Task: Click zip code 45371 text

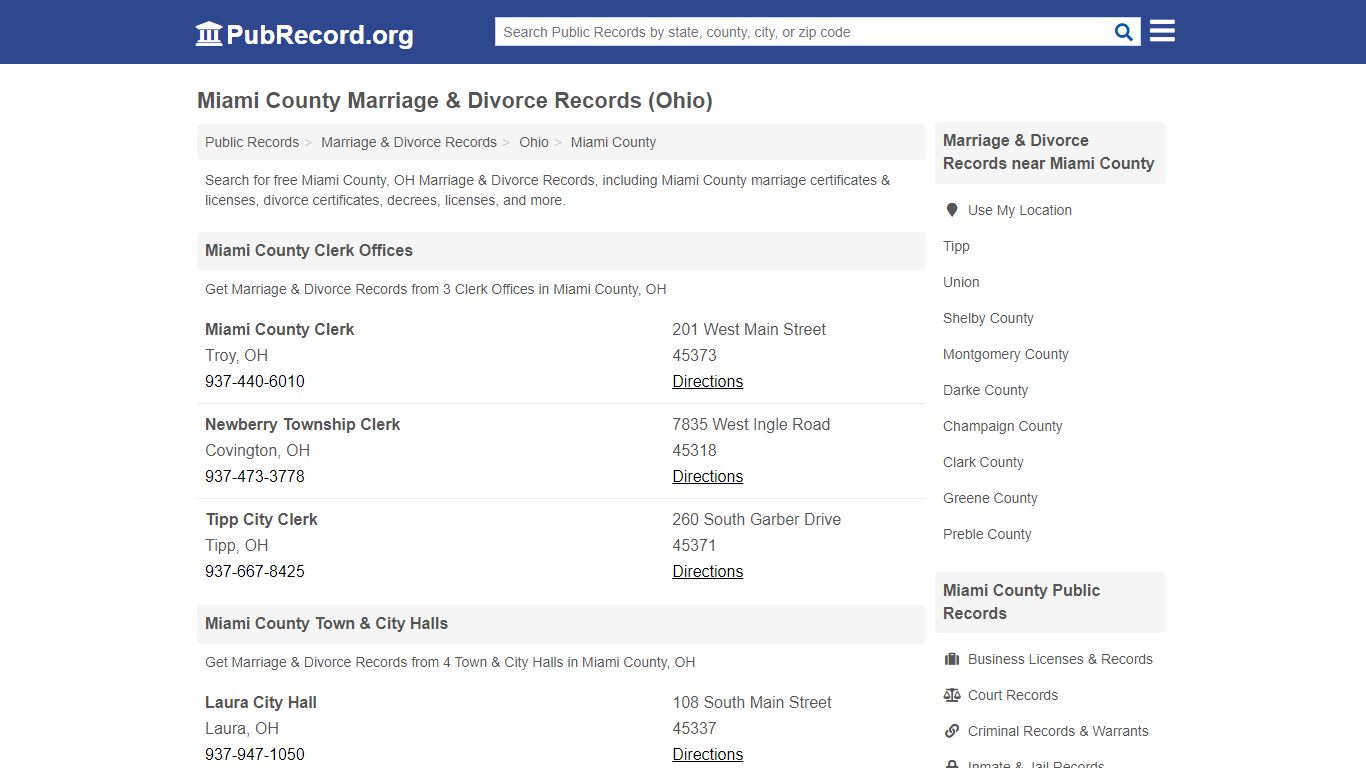Action: click(x=694, y=545)
